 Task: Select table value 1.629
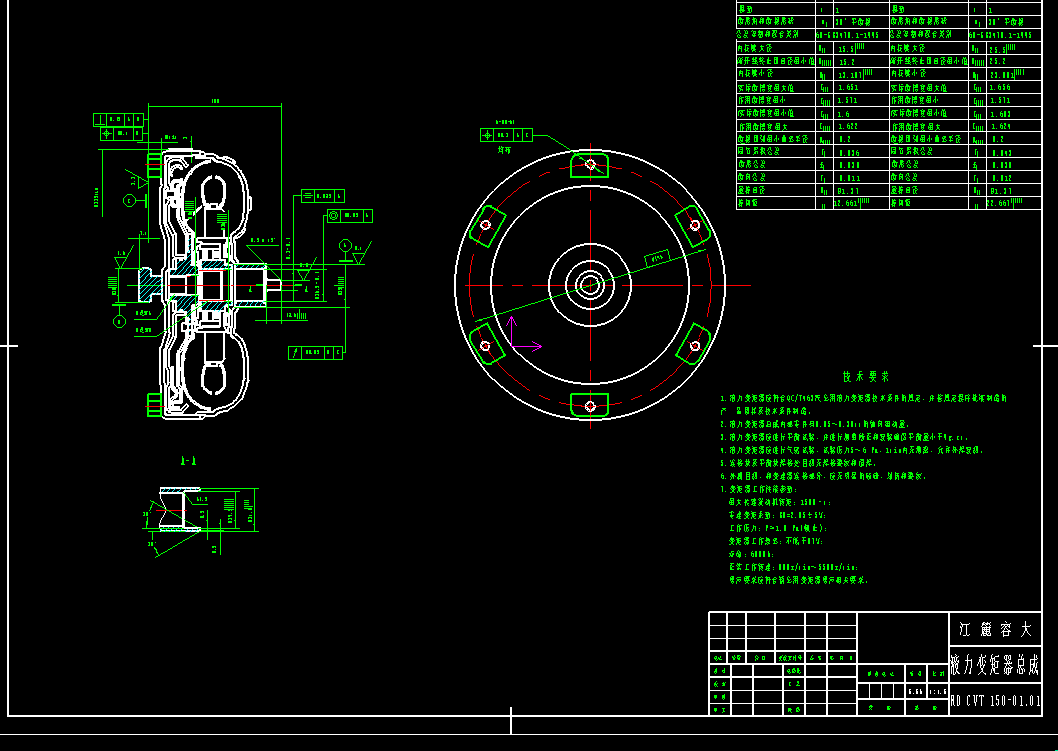pos(999,126)
